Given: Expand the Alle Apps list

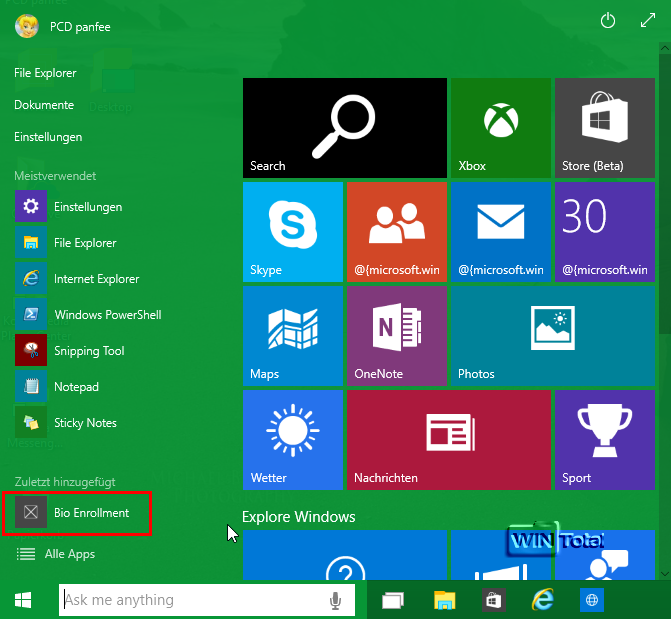Looking at the screenshot, I should [x=69, y=554].
